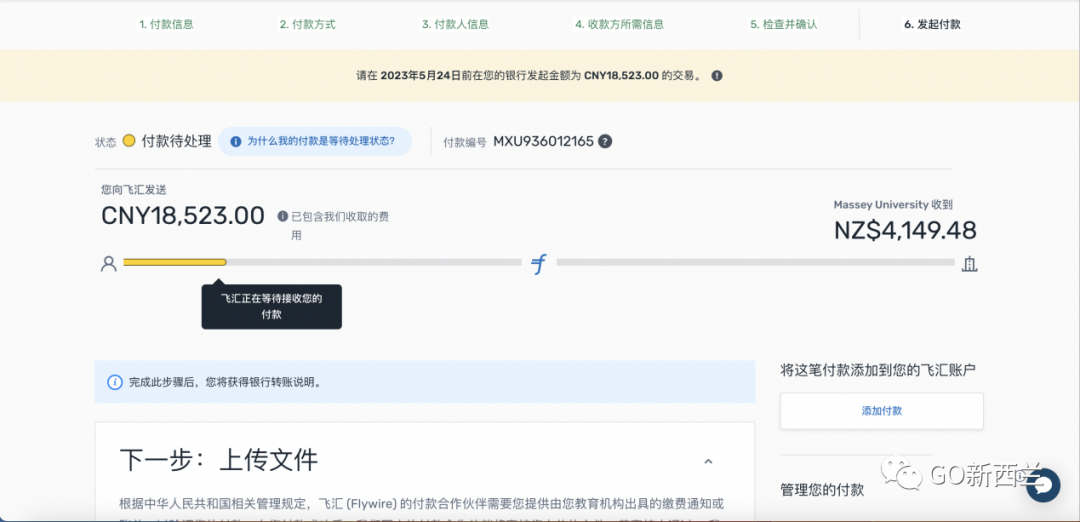Click the info icon in the yellow deadline banner

(717, 76)
